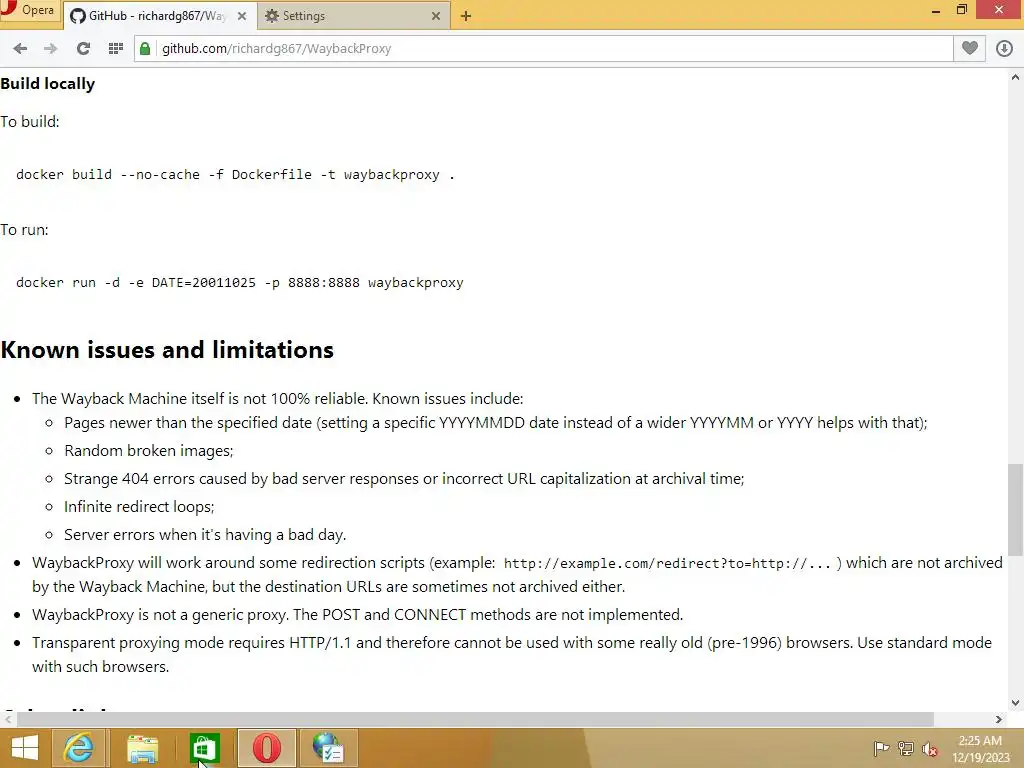The image size is (1024, 768).
Task: Reload the current page
Action: (x=83, y=48)
